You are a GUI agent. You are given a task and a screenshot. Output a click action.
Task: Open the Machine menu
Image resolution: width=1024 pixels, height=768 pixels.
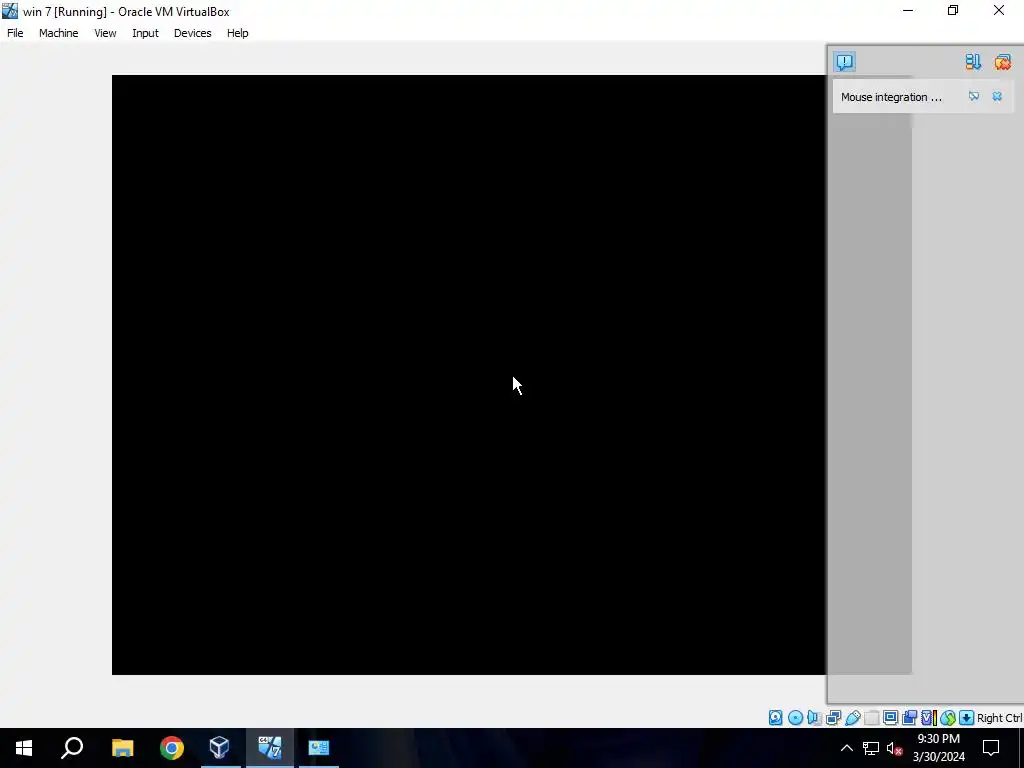tap(59, 33)
